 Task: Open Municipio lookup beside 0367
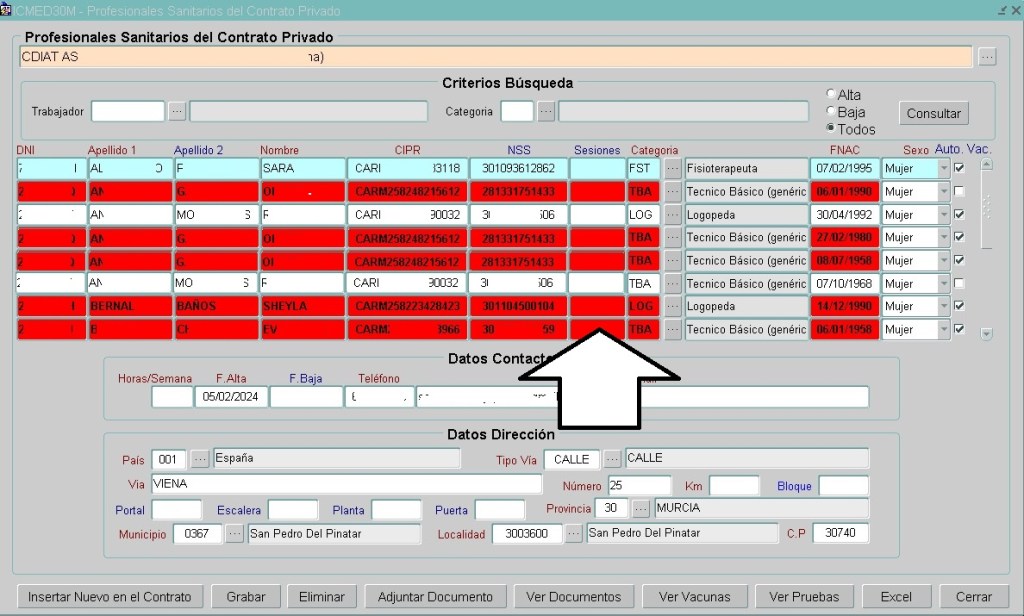click(235, 534)
